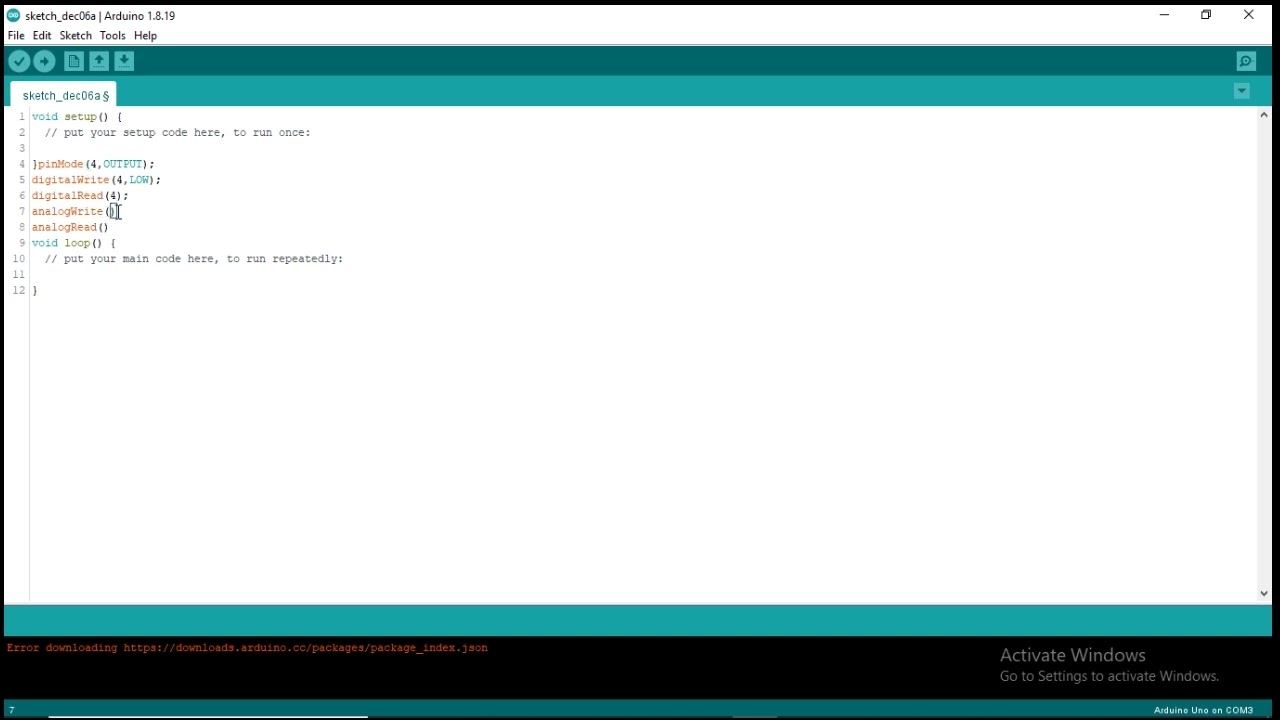Click the analogWrite( line
Viewport: 1280px width, 720px height.
point(73,212)
